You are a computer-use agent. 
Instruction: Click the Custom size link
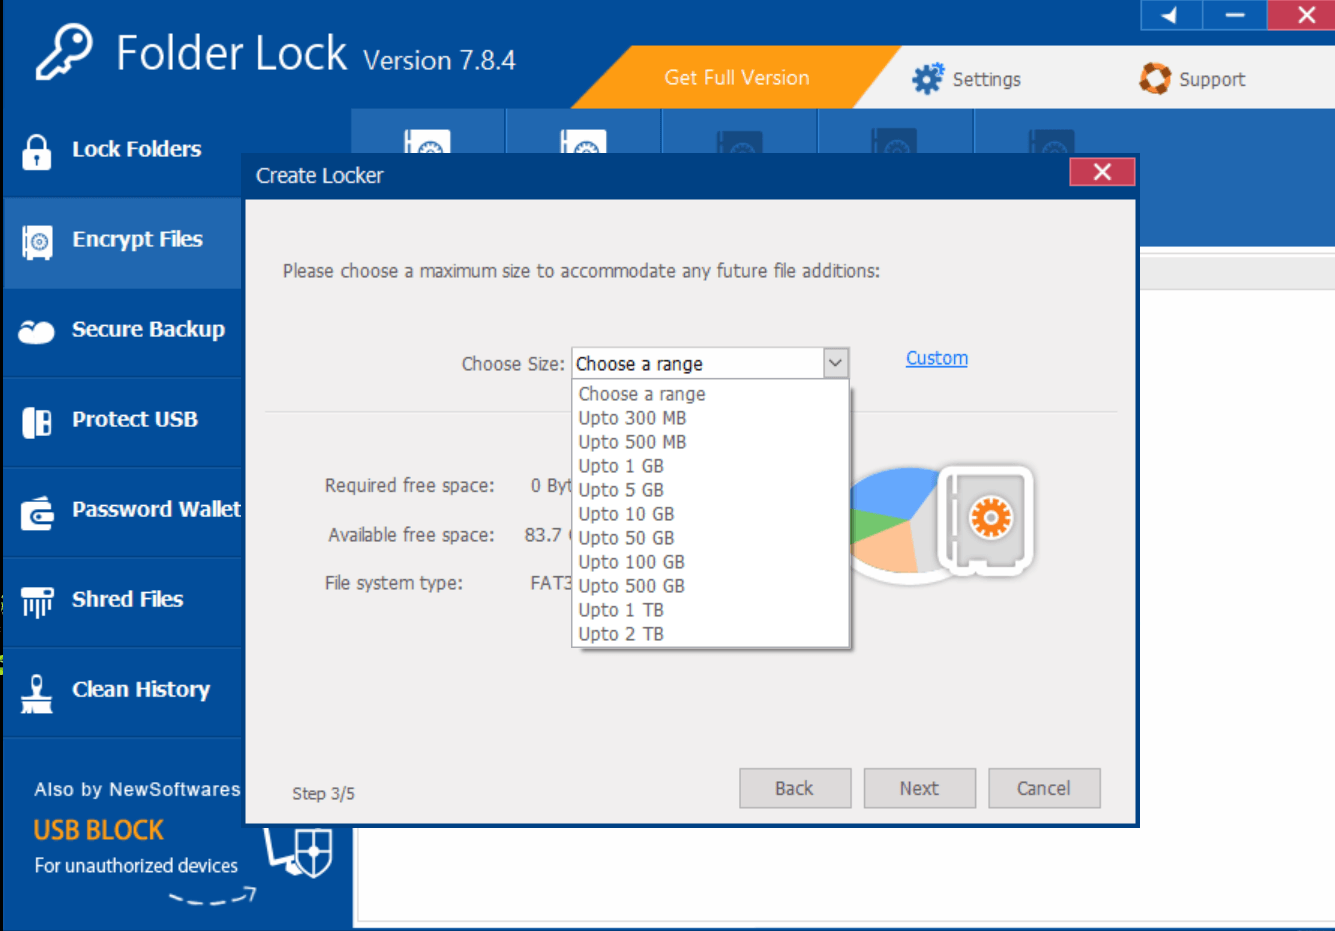(x=936, y=358)
